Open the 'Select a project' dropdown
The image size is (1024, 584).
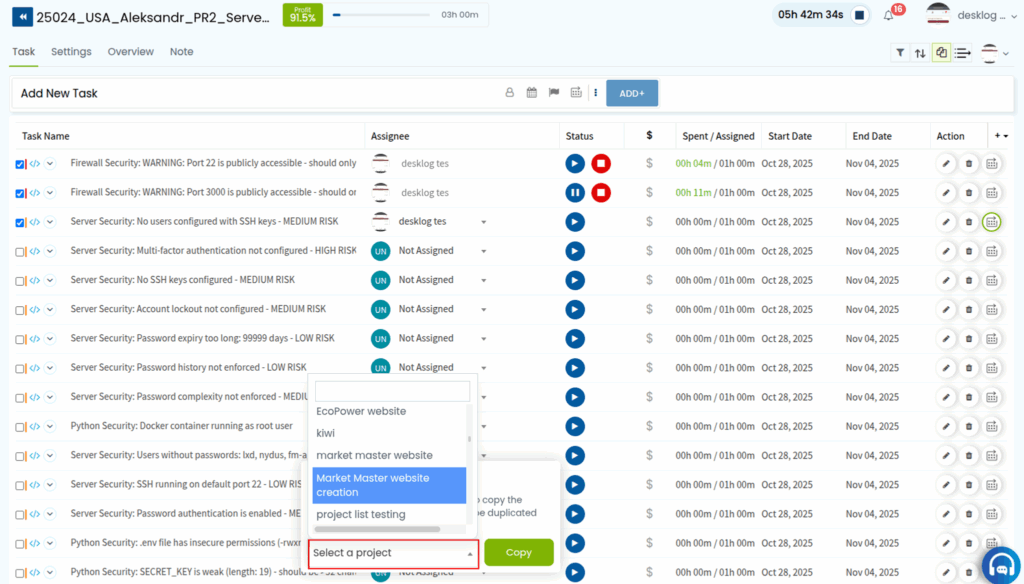point(393,553)
